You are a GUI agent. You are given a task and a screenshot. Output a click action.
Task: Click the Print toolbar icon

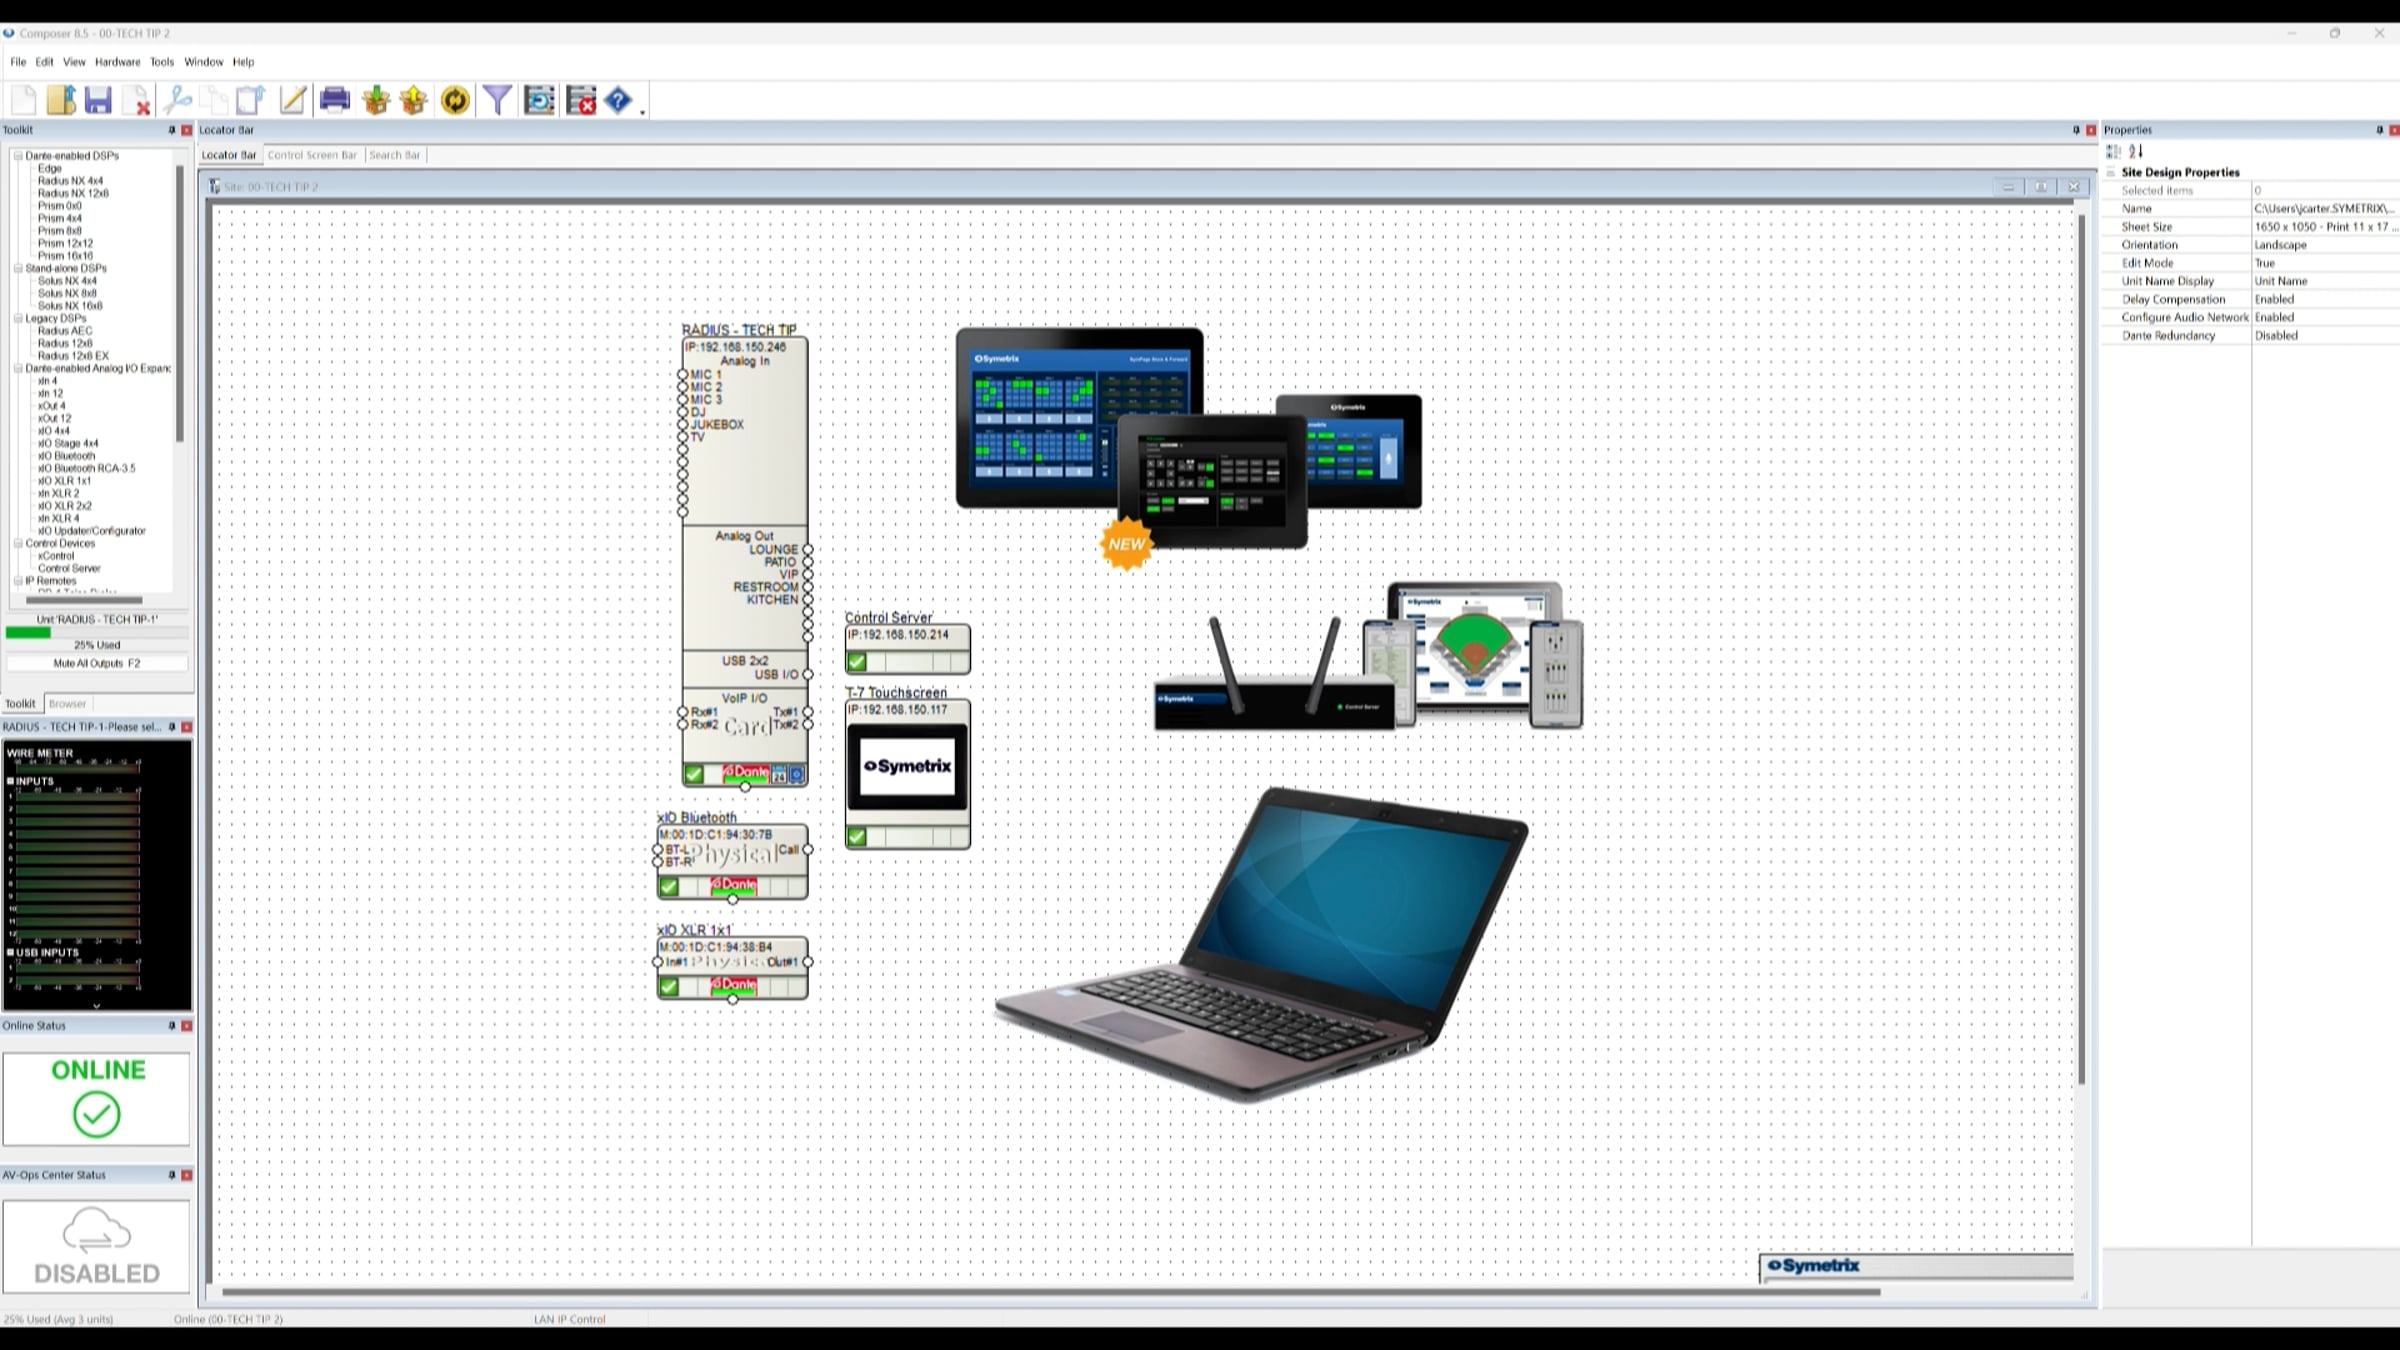tap(334, 100)
